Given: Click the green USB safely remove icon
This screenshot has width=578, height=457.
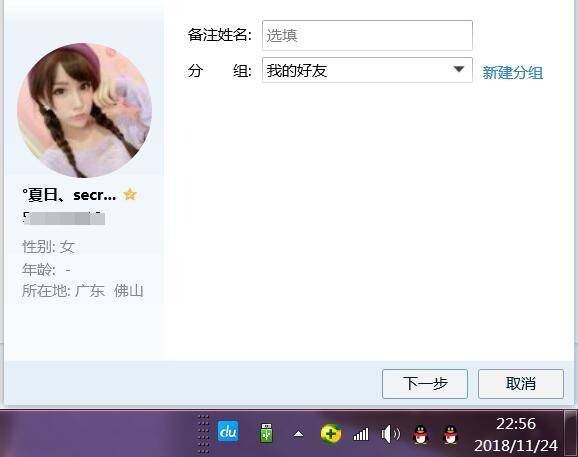Looking at the screenshot, I should (266, 432).
